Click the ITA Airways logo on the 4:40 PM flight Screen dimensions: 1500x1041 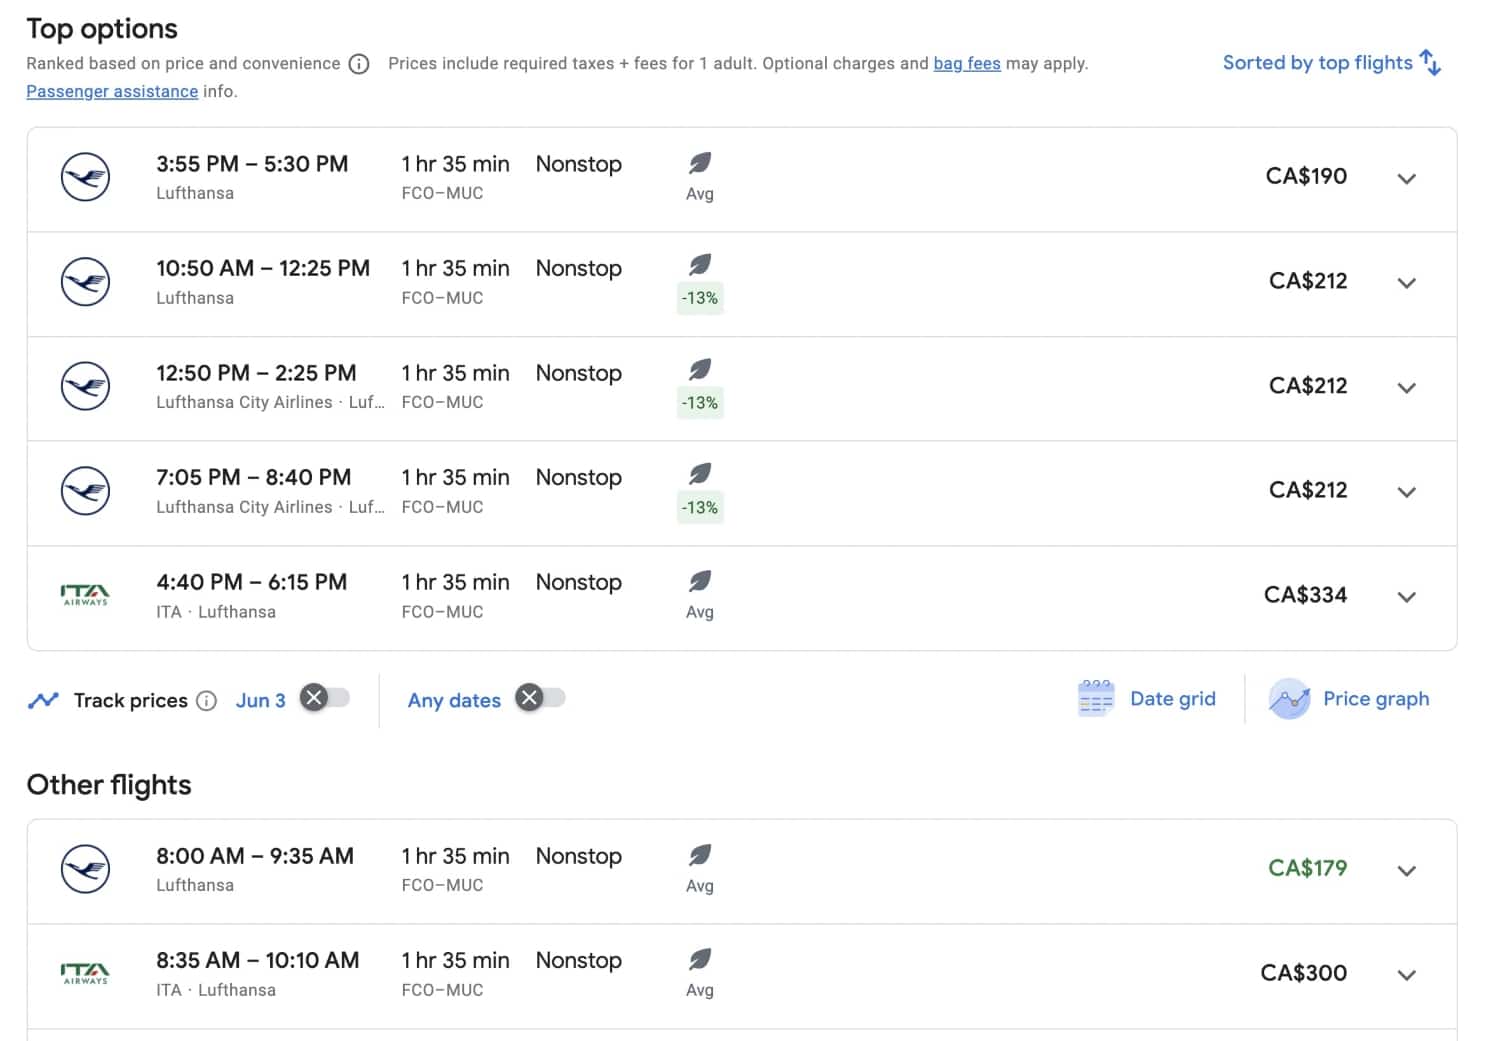click(x=85, y=596)
